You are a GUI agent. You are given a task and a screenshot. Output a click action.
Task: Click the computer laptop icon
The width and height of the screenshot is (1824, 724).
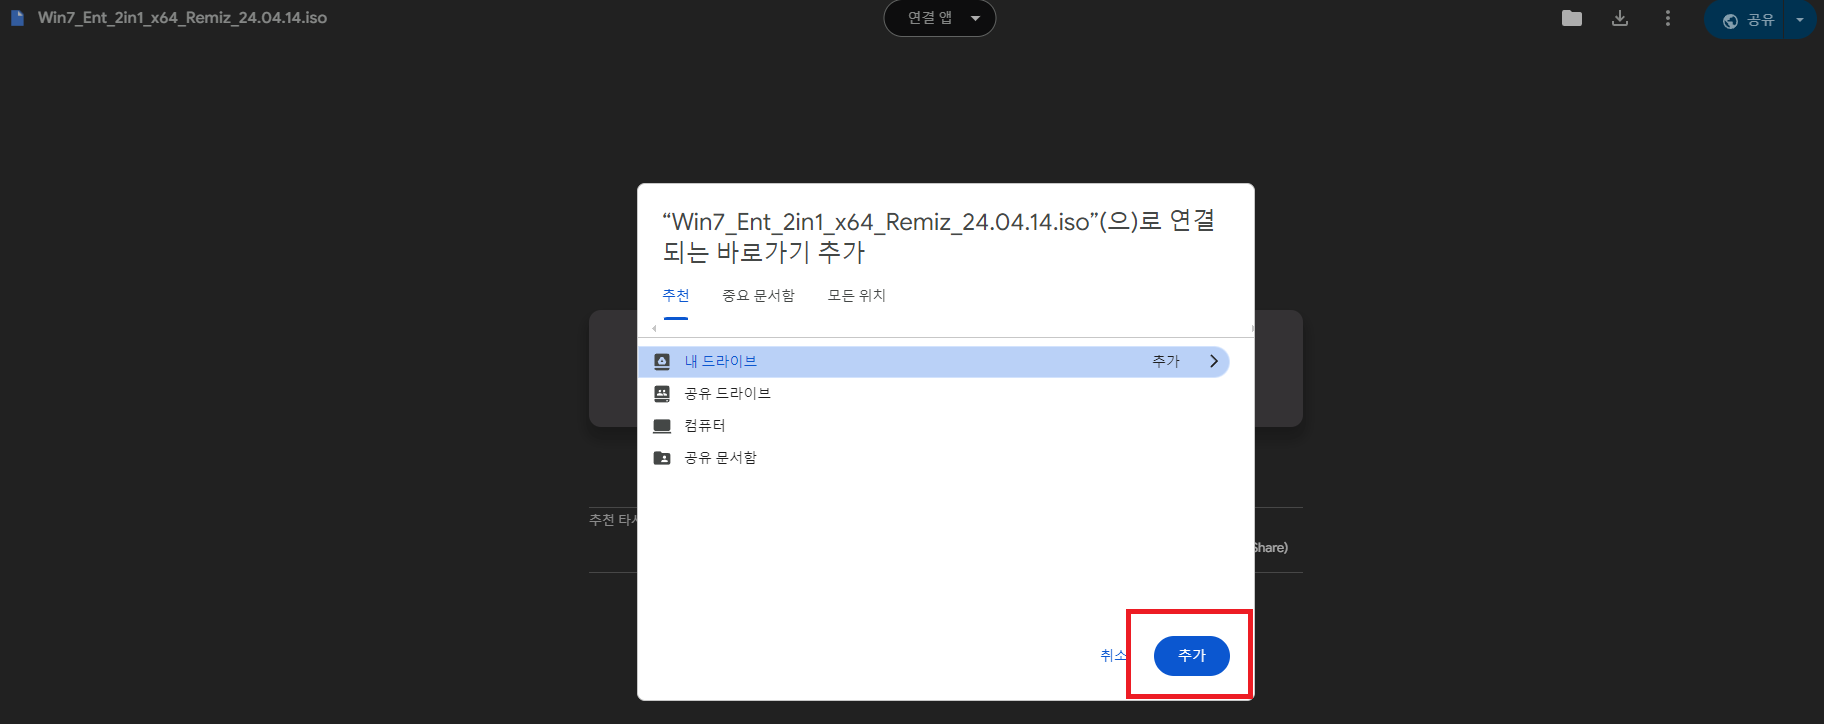[x=662, y=426]
